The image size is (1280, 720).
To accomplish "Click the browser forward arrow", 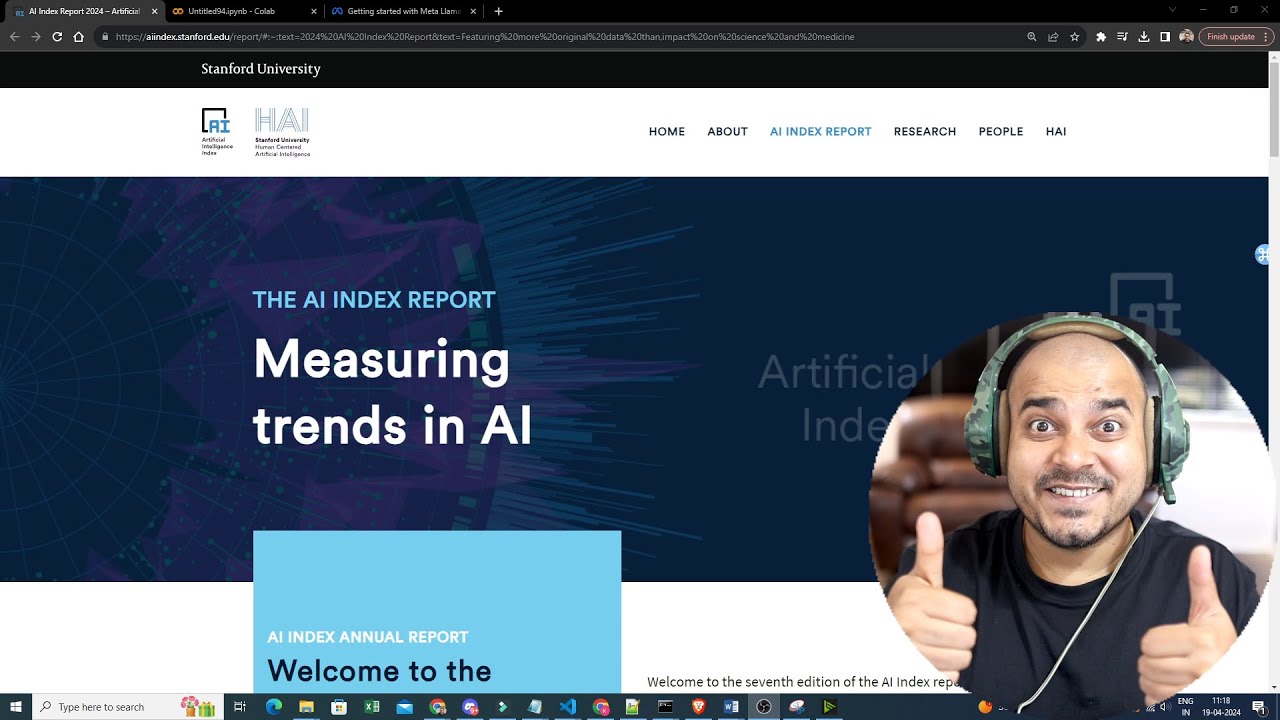I will 36,37.
